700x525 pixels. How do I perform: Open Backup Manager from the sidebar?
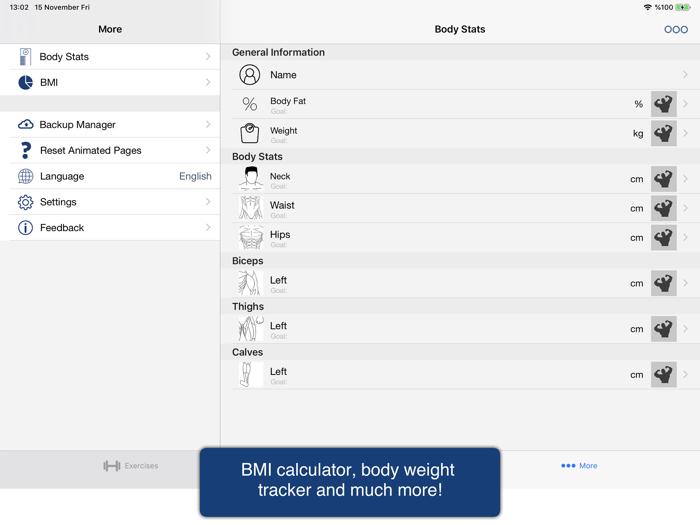(110, 125)
